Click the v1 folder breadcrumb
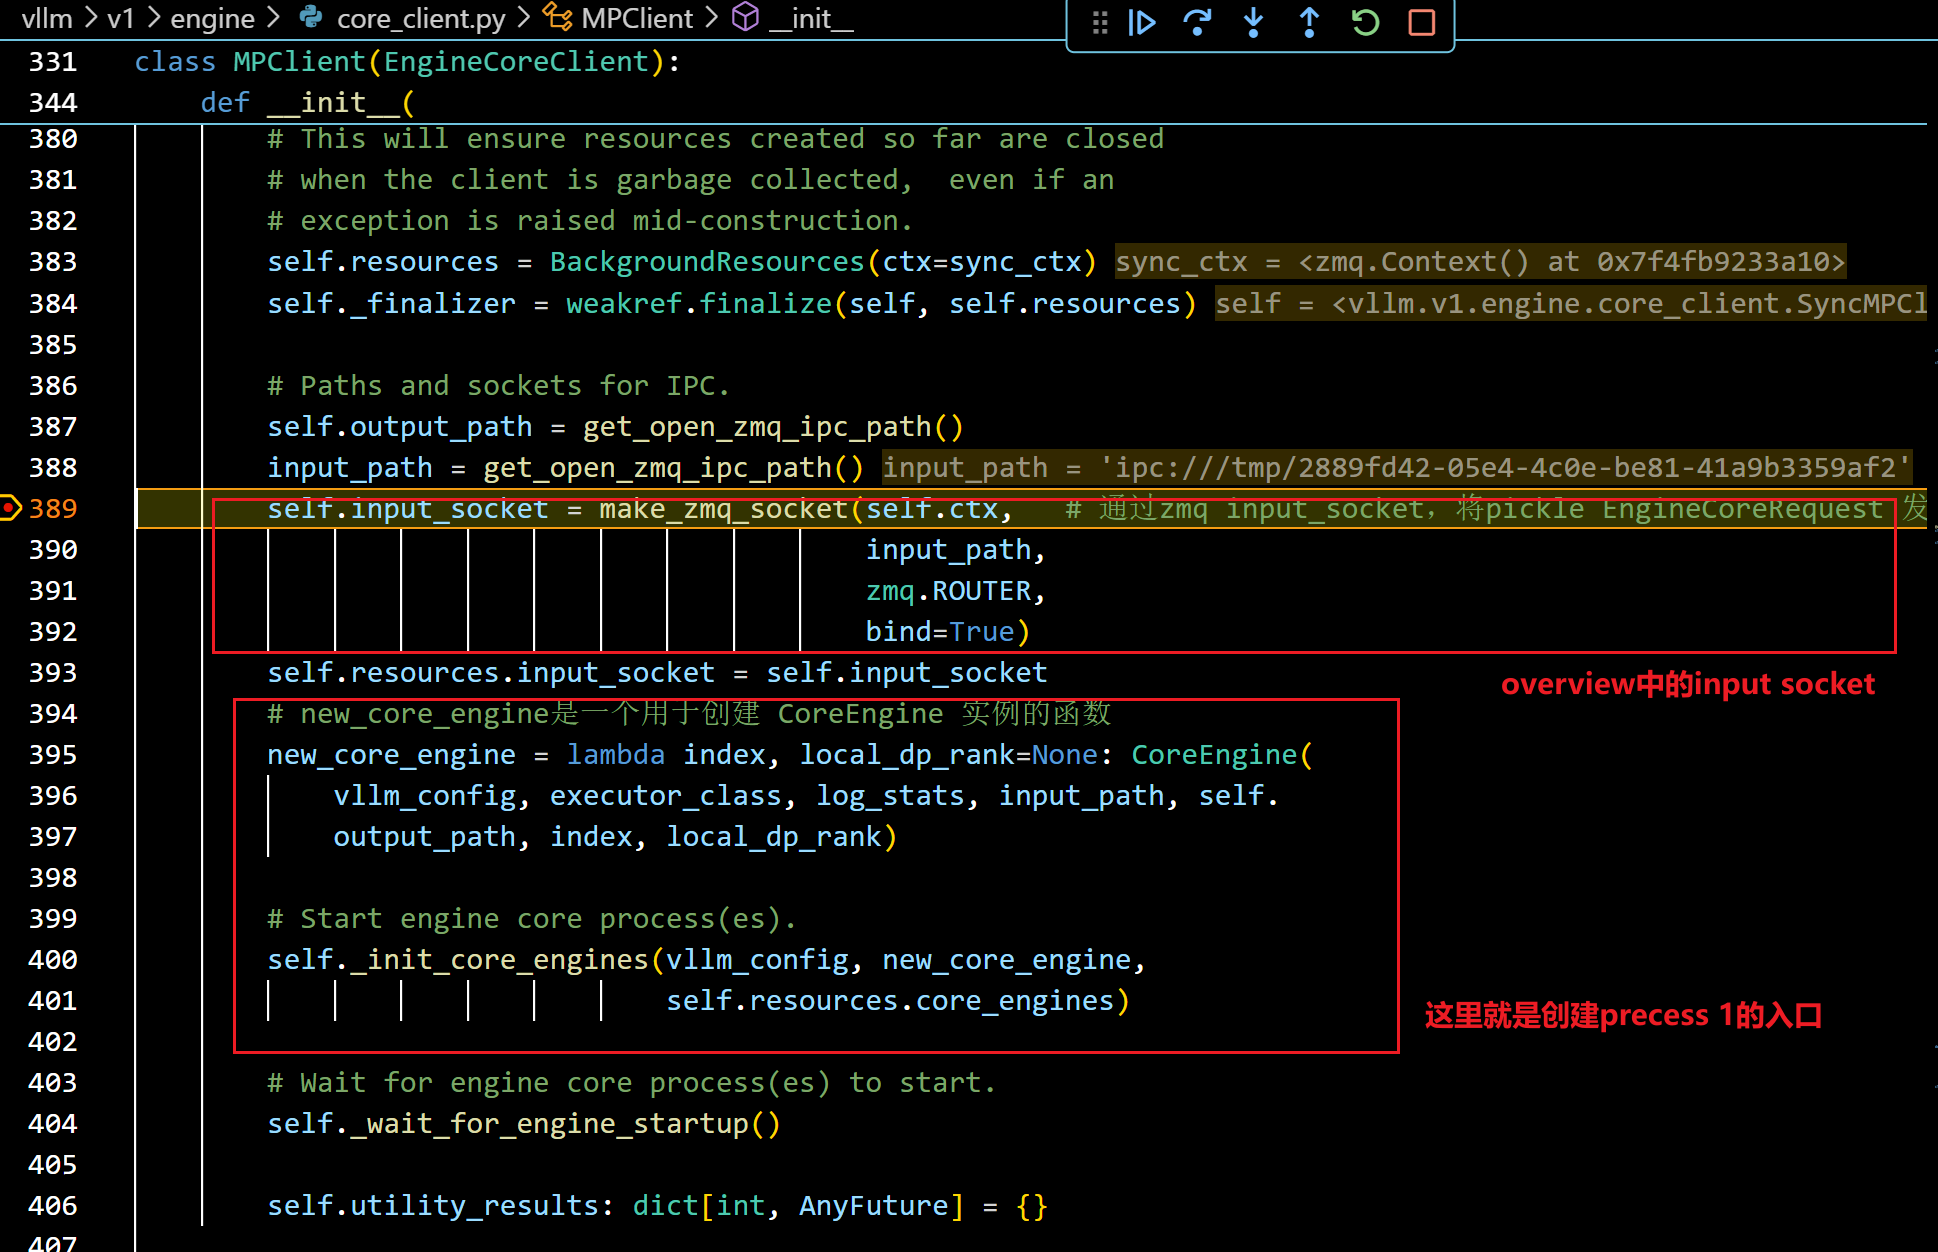Viewport: 1938px width, 1252px height. tap(120, 18)
